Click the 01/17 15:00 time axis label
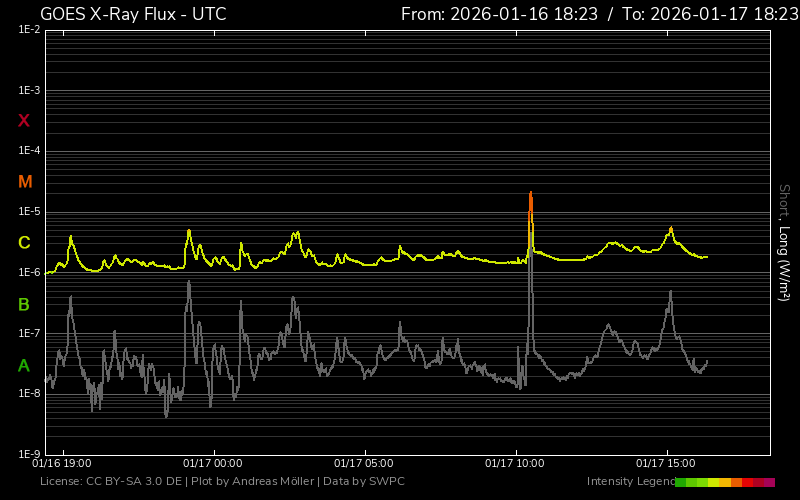Screen dimensions: 800x500 [665, 463]
